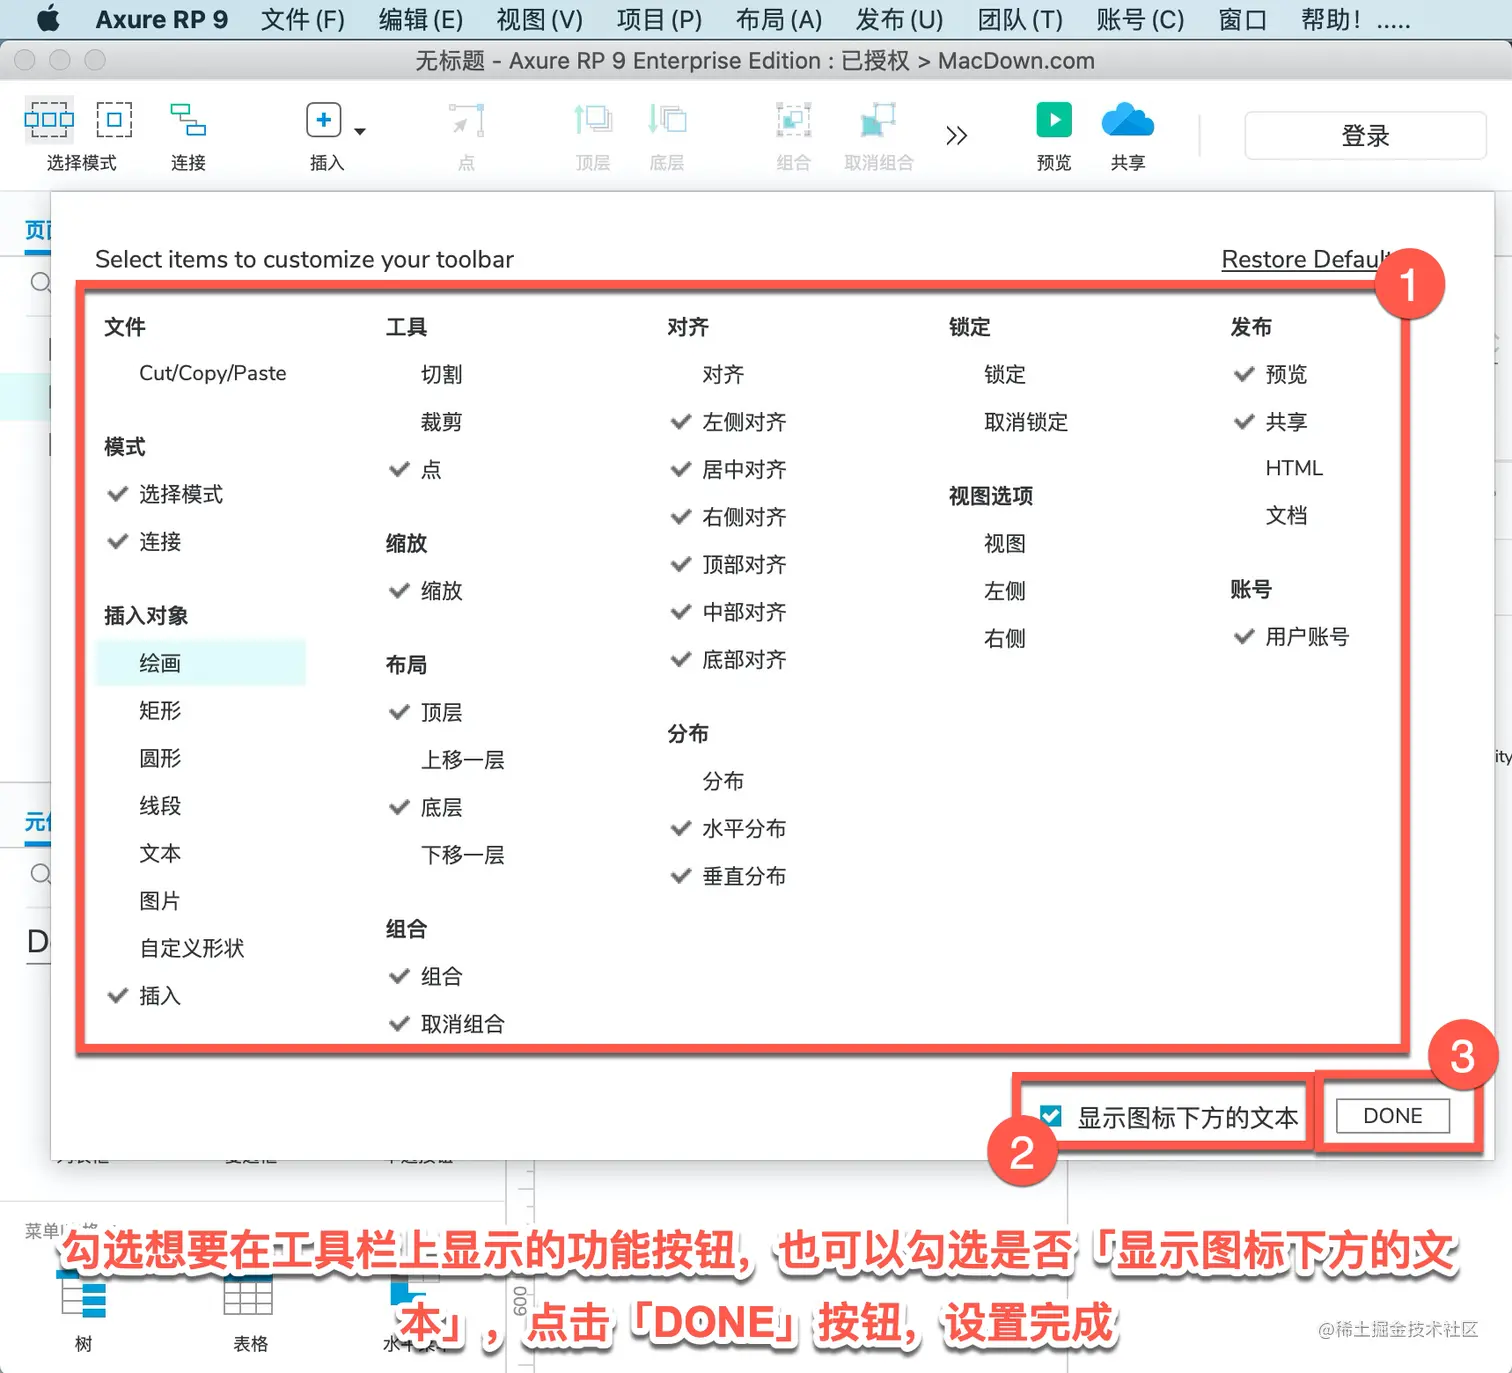Enable the 右侧 item under 视图选项
Viewport: 1512px width, 1373px height.
tap(1005, 639)
